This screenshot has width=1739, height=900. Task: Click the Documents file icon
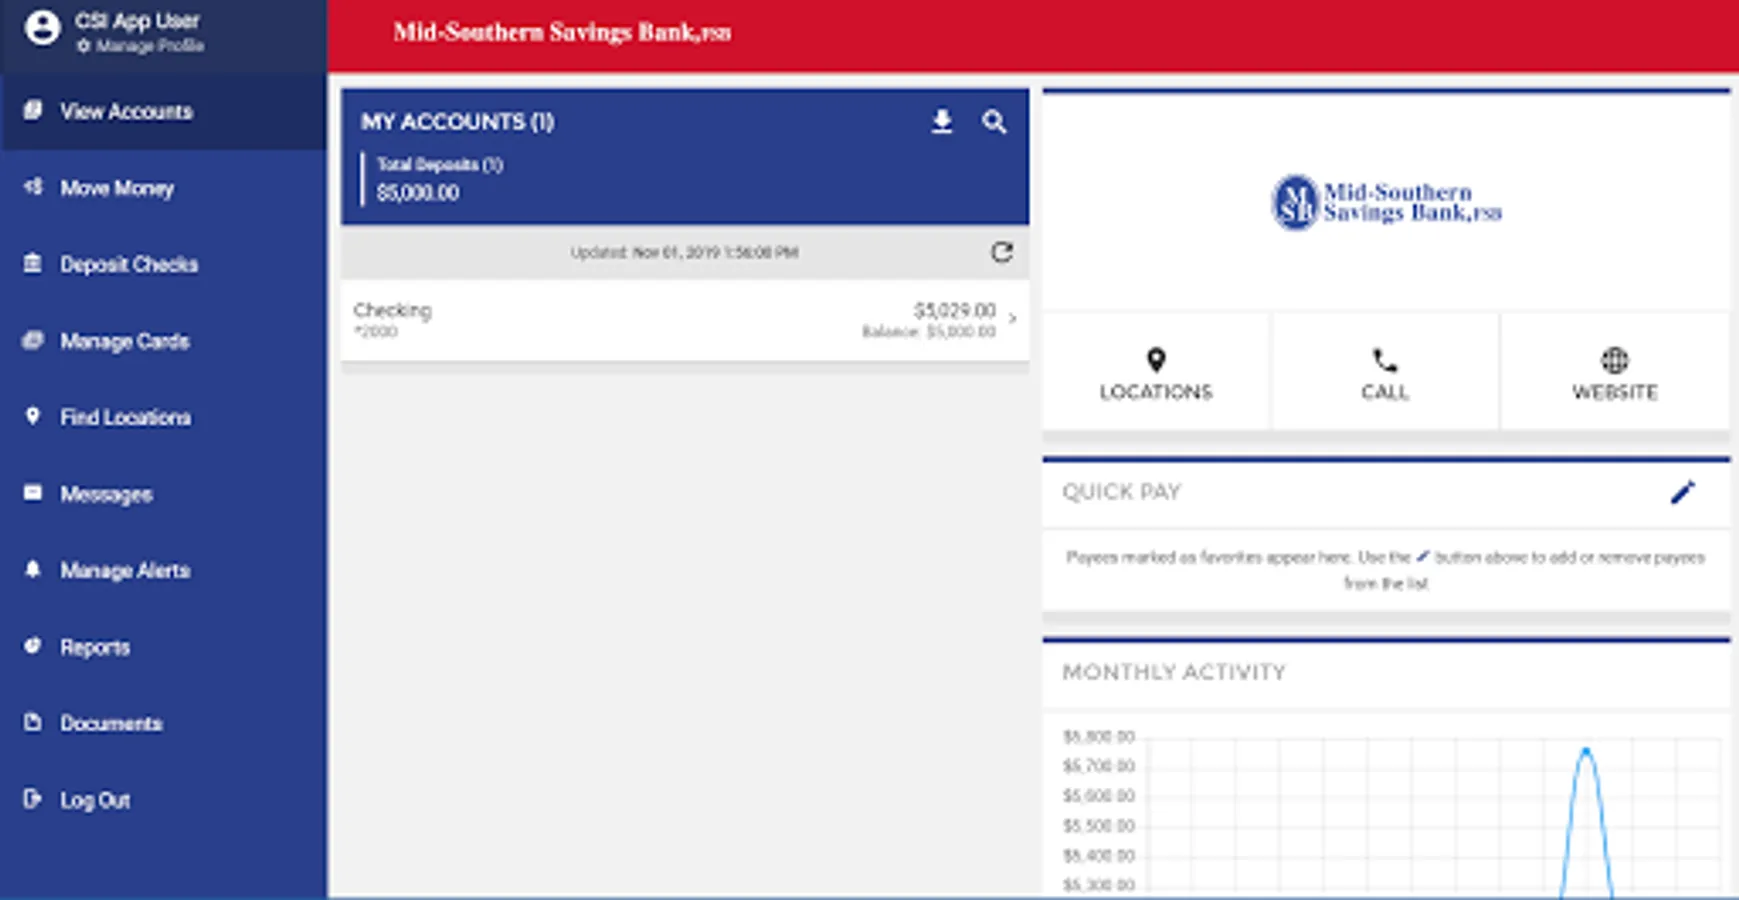click(x=33, y=722)
